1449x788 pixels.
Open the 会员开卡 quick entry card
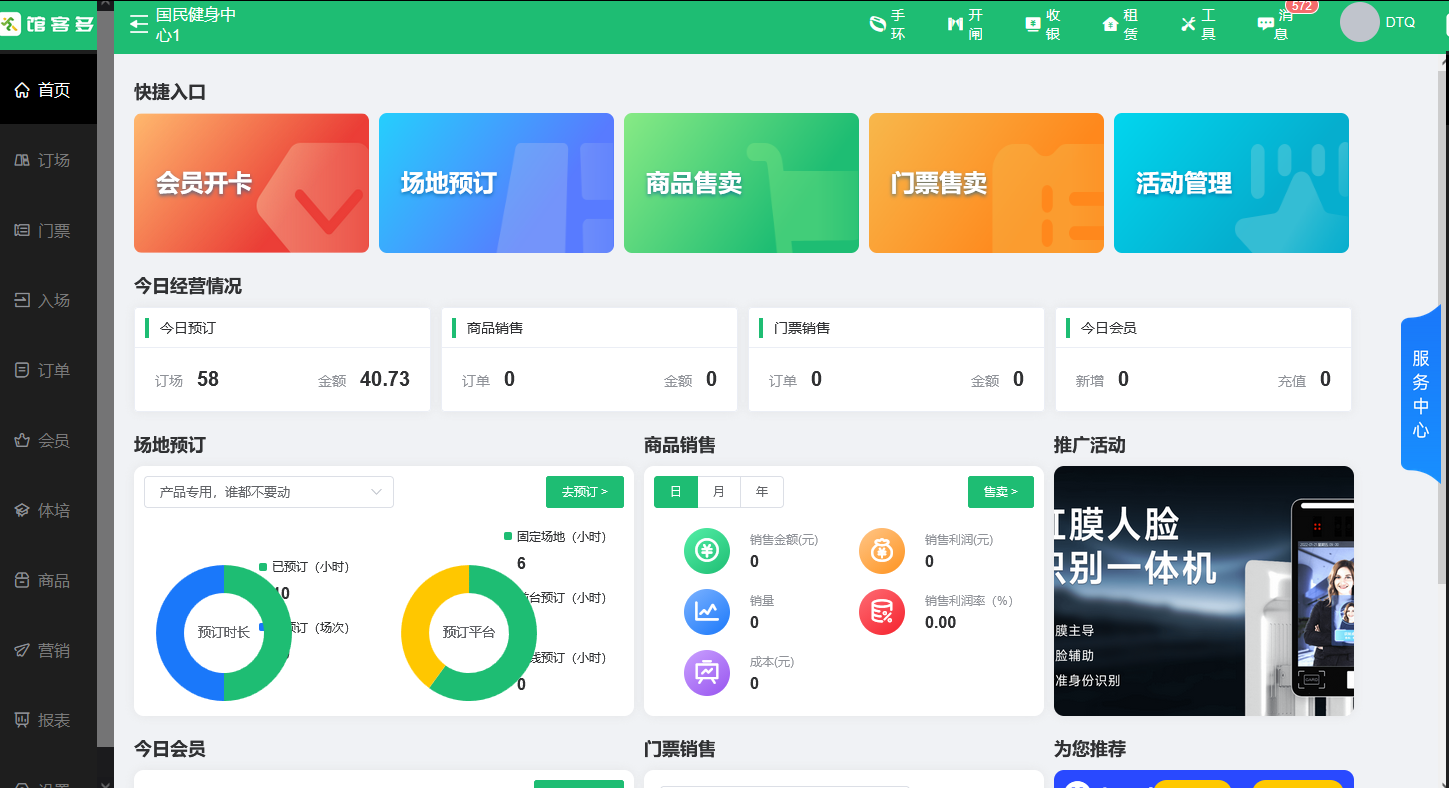coord(251,183)
